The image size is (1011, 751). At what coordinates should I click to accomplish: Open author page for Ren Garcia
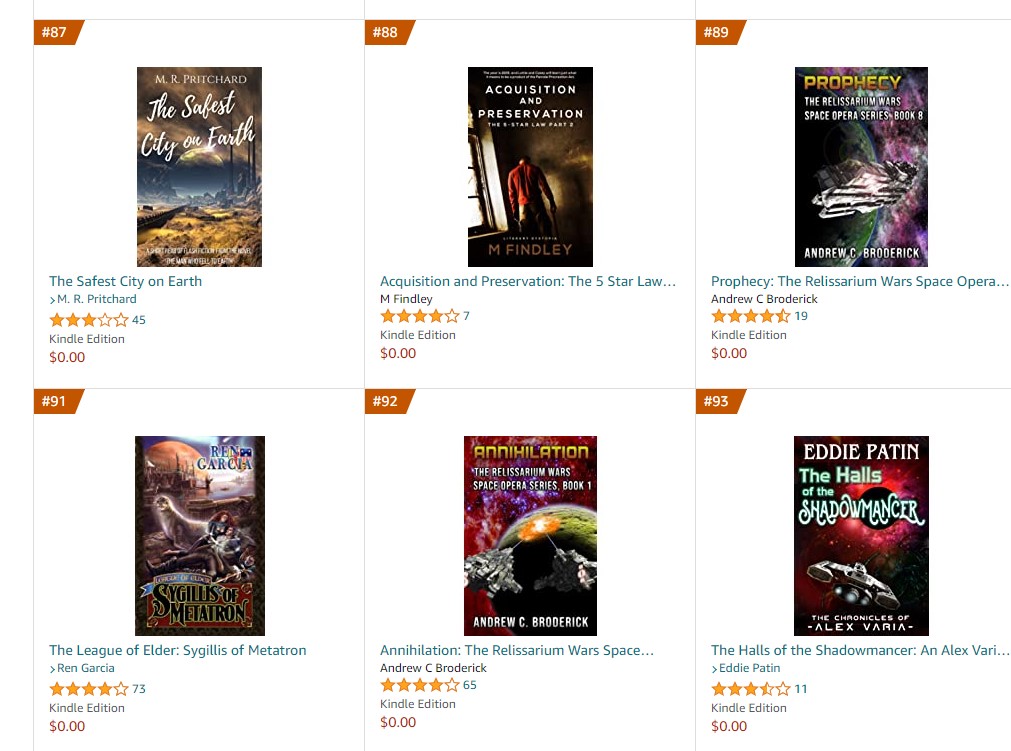[86, 668]
